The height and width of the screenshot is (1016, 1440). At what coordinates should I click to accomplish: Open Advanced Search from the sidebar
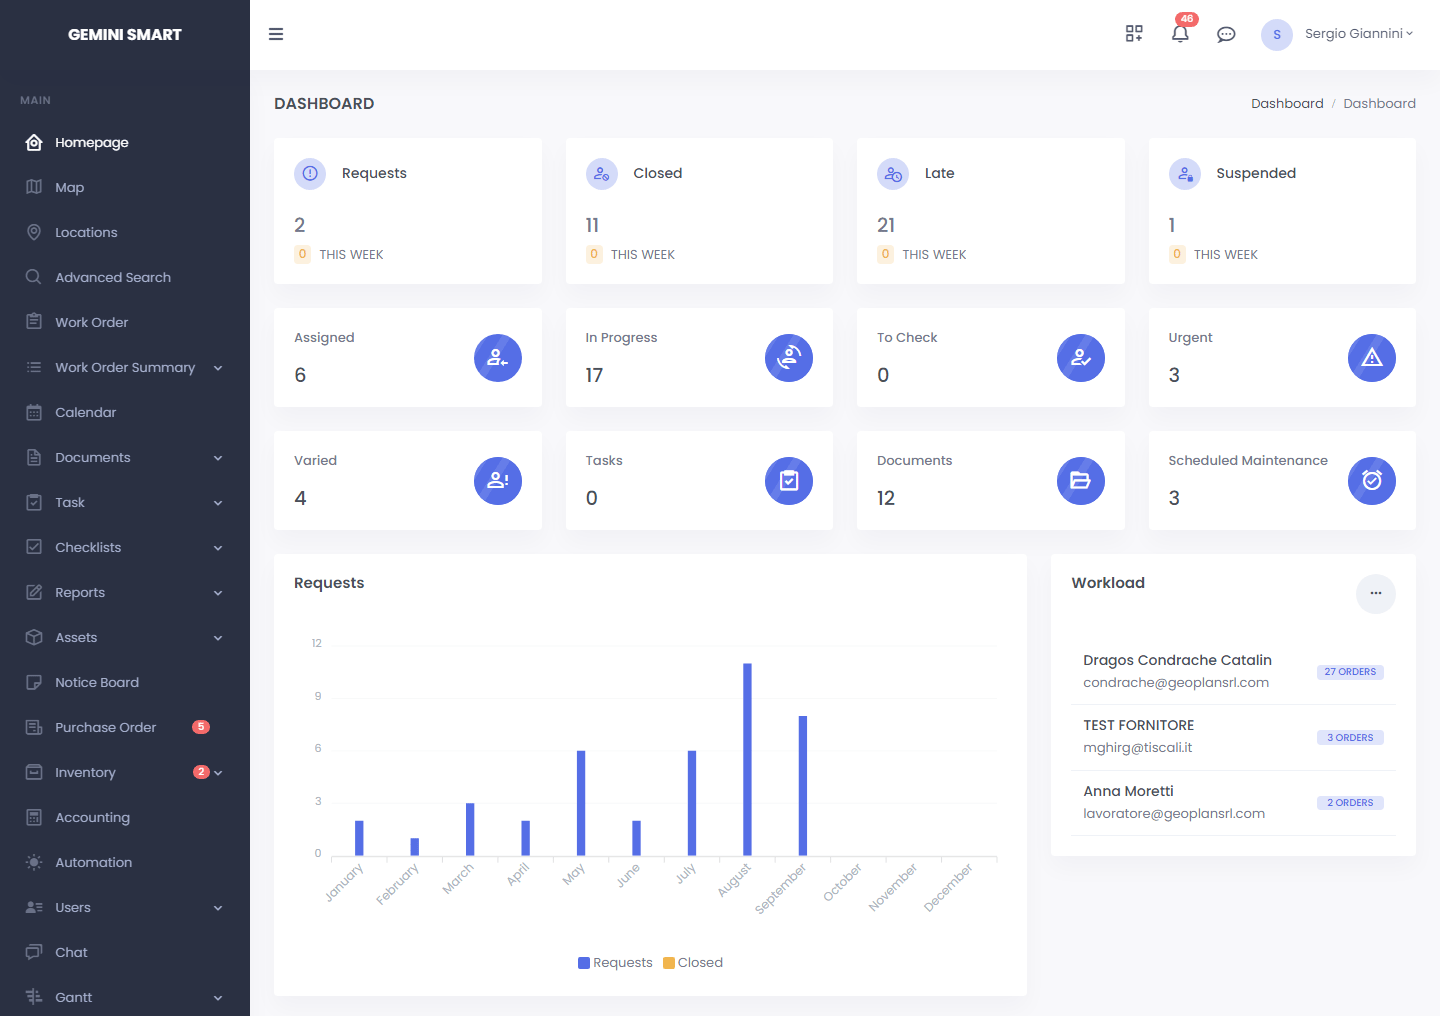(113, 277)
